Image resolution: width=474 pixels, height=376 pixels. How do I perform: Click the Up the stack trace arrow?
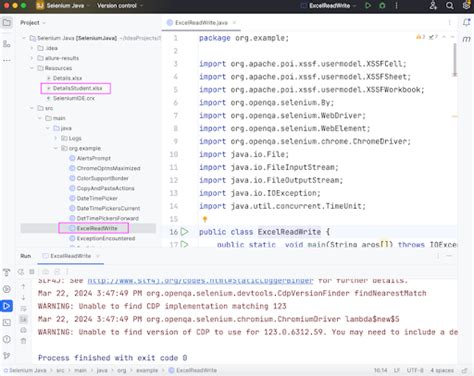coord(23,286)
